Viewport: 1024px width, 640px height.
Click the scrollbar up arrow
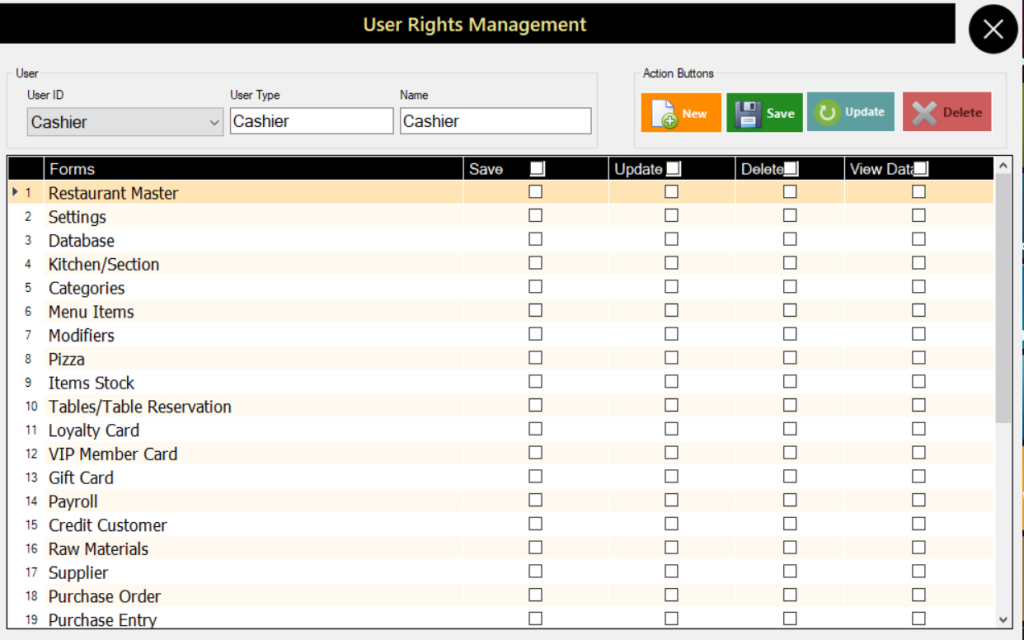[1003, 166]
